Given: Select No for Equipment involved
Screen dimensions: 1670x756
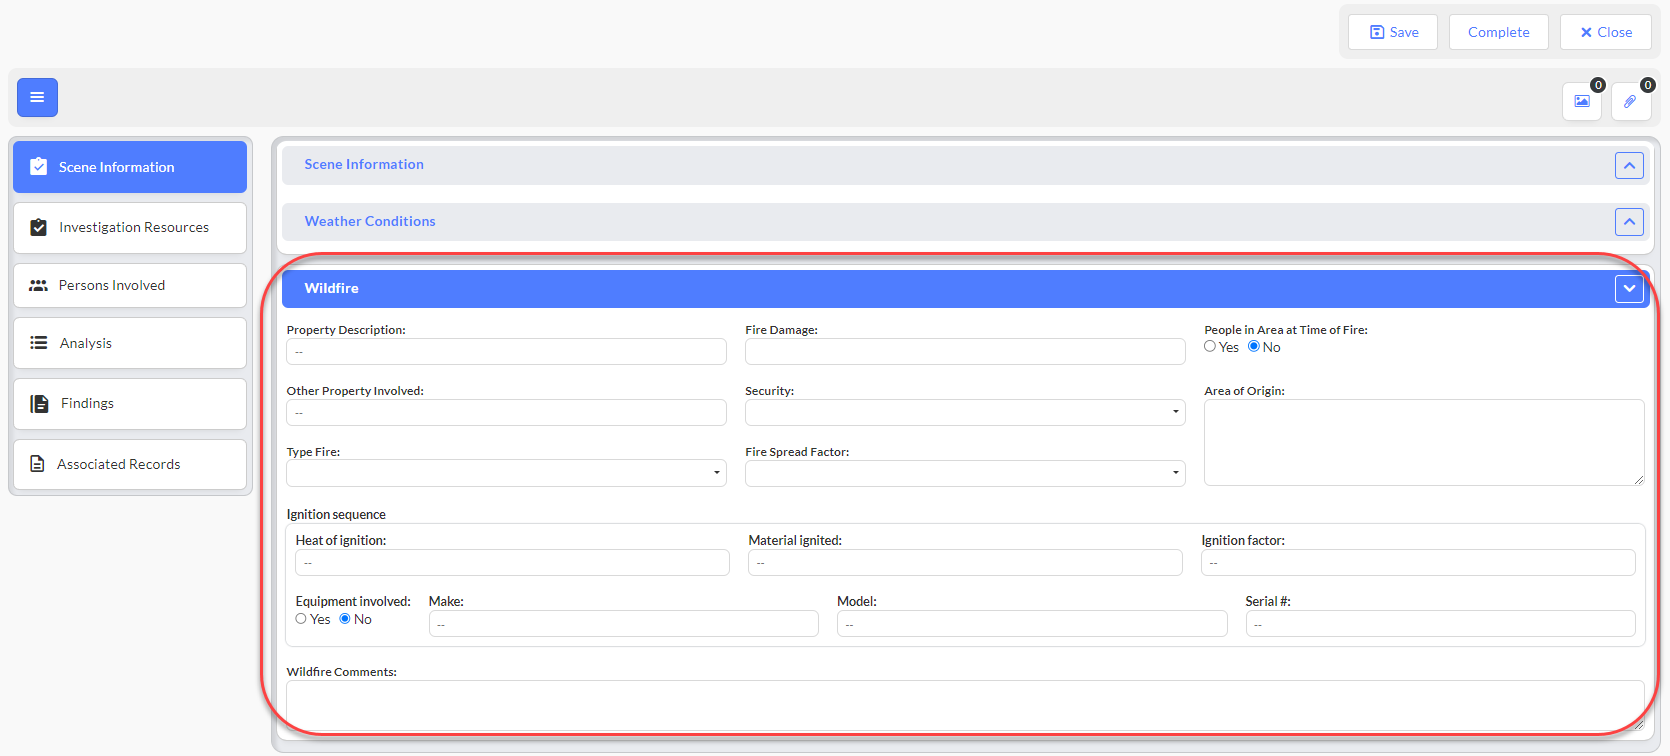Looking at the screenshot, I should pos(345,618).
